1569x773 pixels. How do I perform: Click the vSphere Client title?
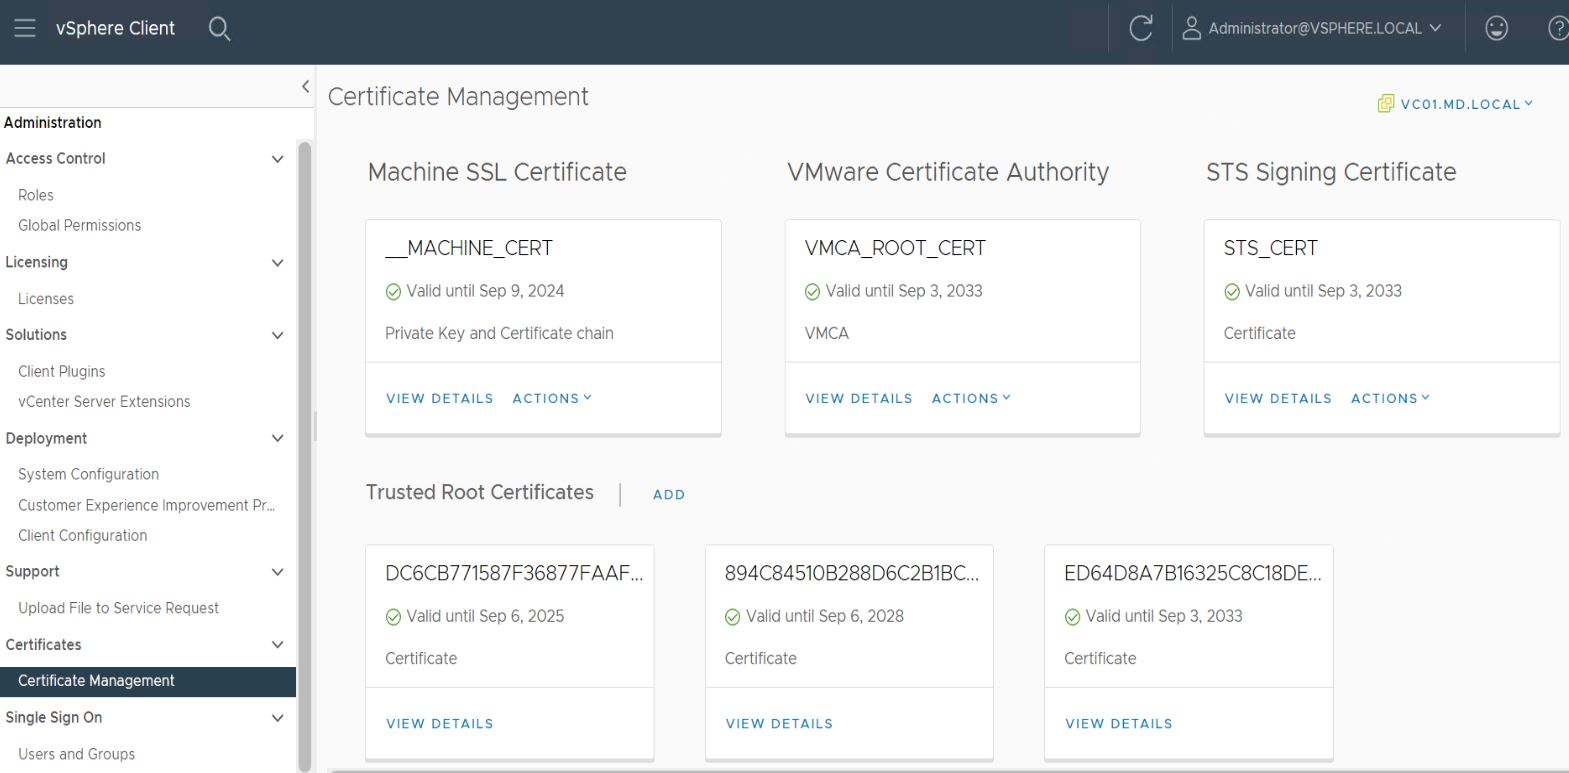click(115, 28)
